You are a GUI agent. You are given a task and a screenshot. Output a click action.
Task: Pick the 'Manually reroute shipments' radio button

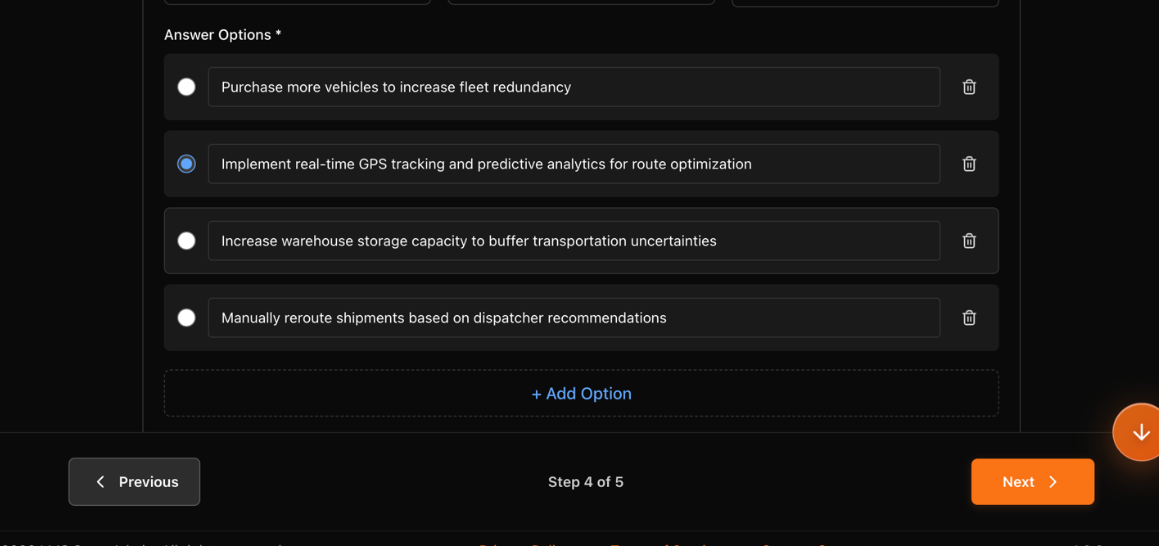coord(186,318)
